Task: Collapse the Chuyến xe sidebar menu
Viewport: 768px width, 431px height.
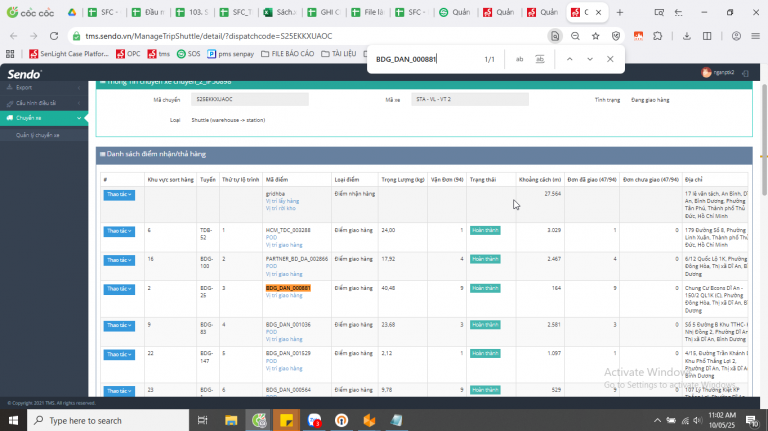Action: [44, 118]
